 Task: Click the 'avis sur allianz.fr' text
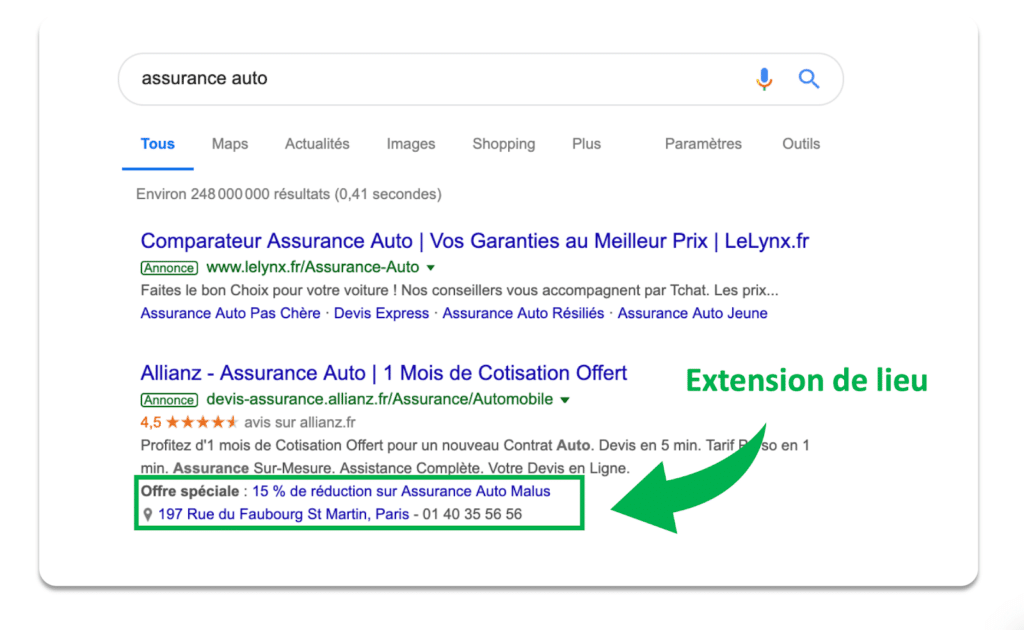click(300, 422)
